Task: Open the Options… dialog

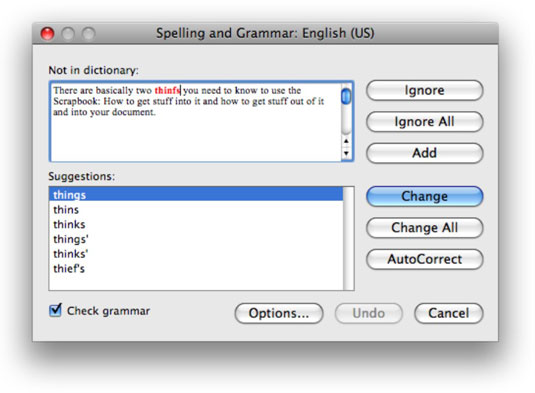Action: pyautogui.click(x=279, y=313)
